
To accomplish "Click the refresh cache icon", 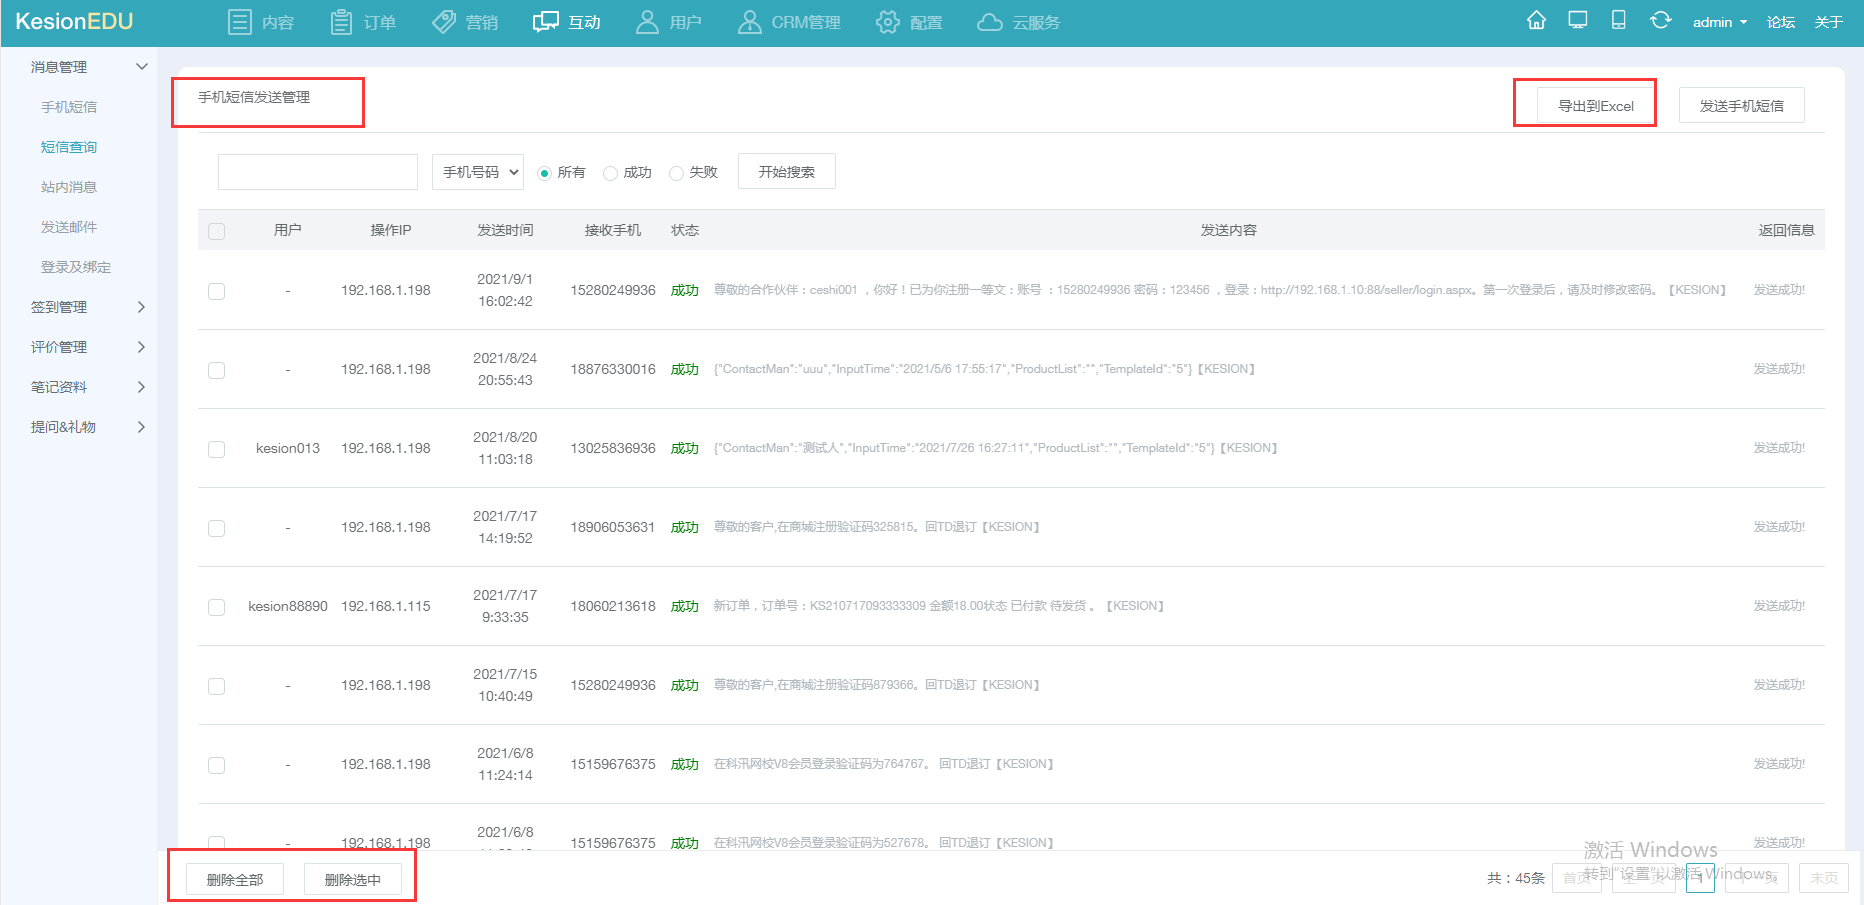I will coord(1660,21).
